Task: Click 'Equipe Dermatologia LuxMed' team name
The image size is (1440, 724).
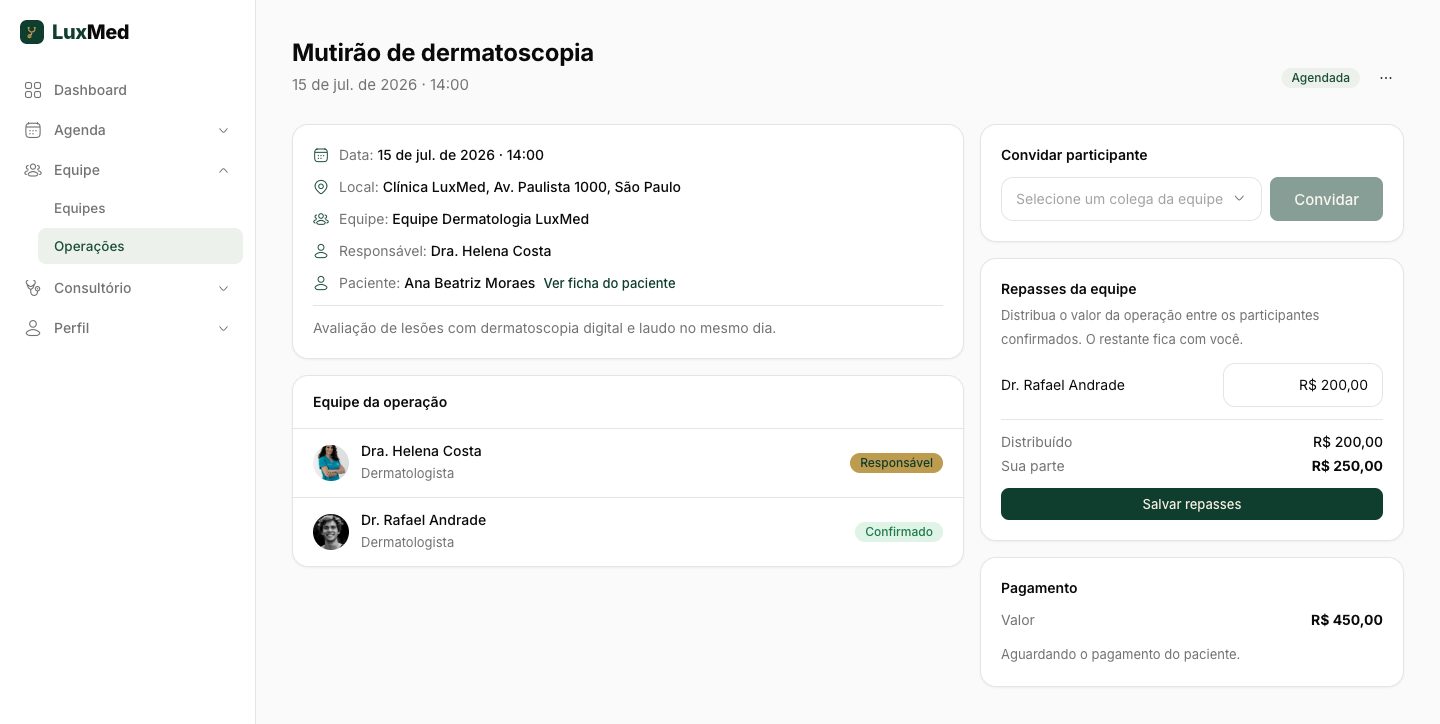Action: tap(490, 219)
